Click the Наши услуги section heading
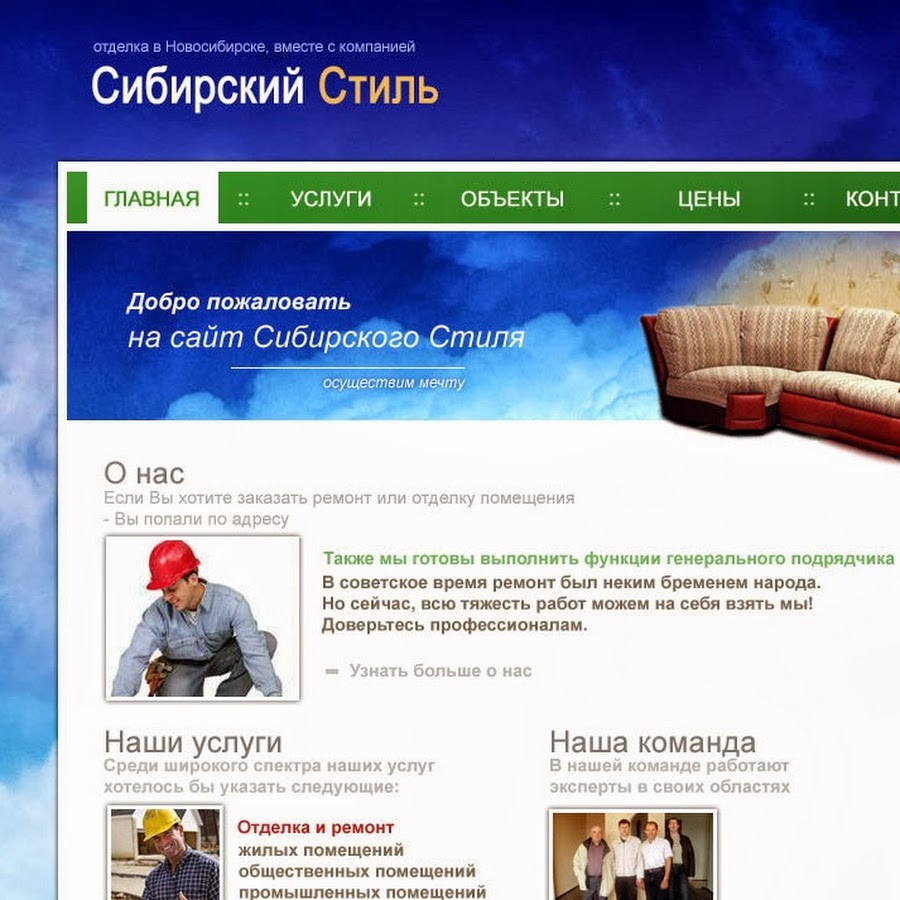Screen dimensions: 900x900 193,743
